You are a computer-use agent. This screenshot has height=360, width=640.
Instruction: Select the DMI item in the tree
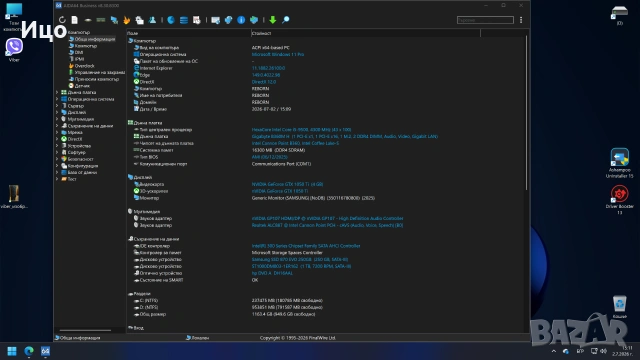coord(79,52)
